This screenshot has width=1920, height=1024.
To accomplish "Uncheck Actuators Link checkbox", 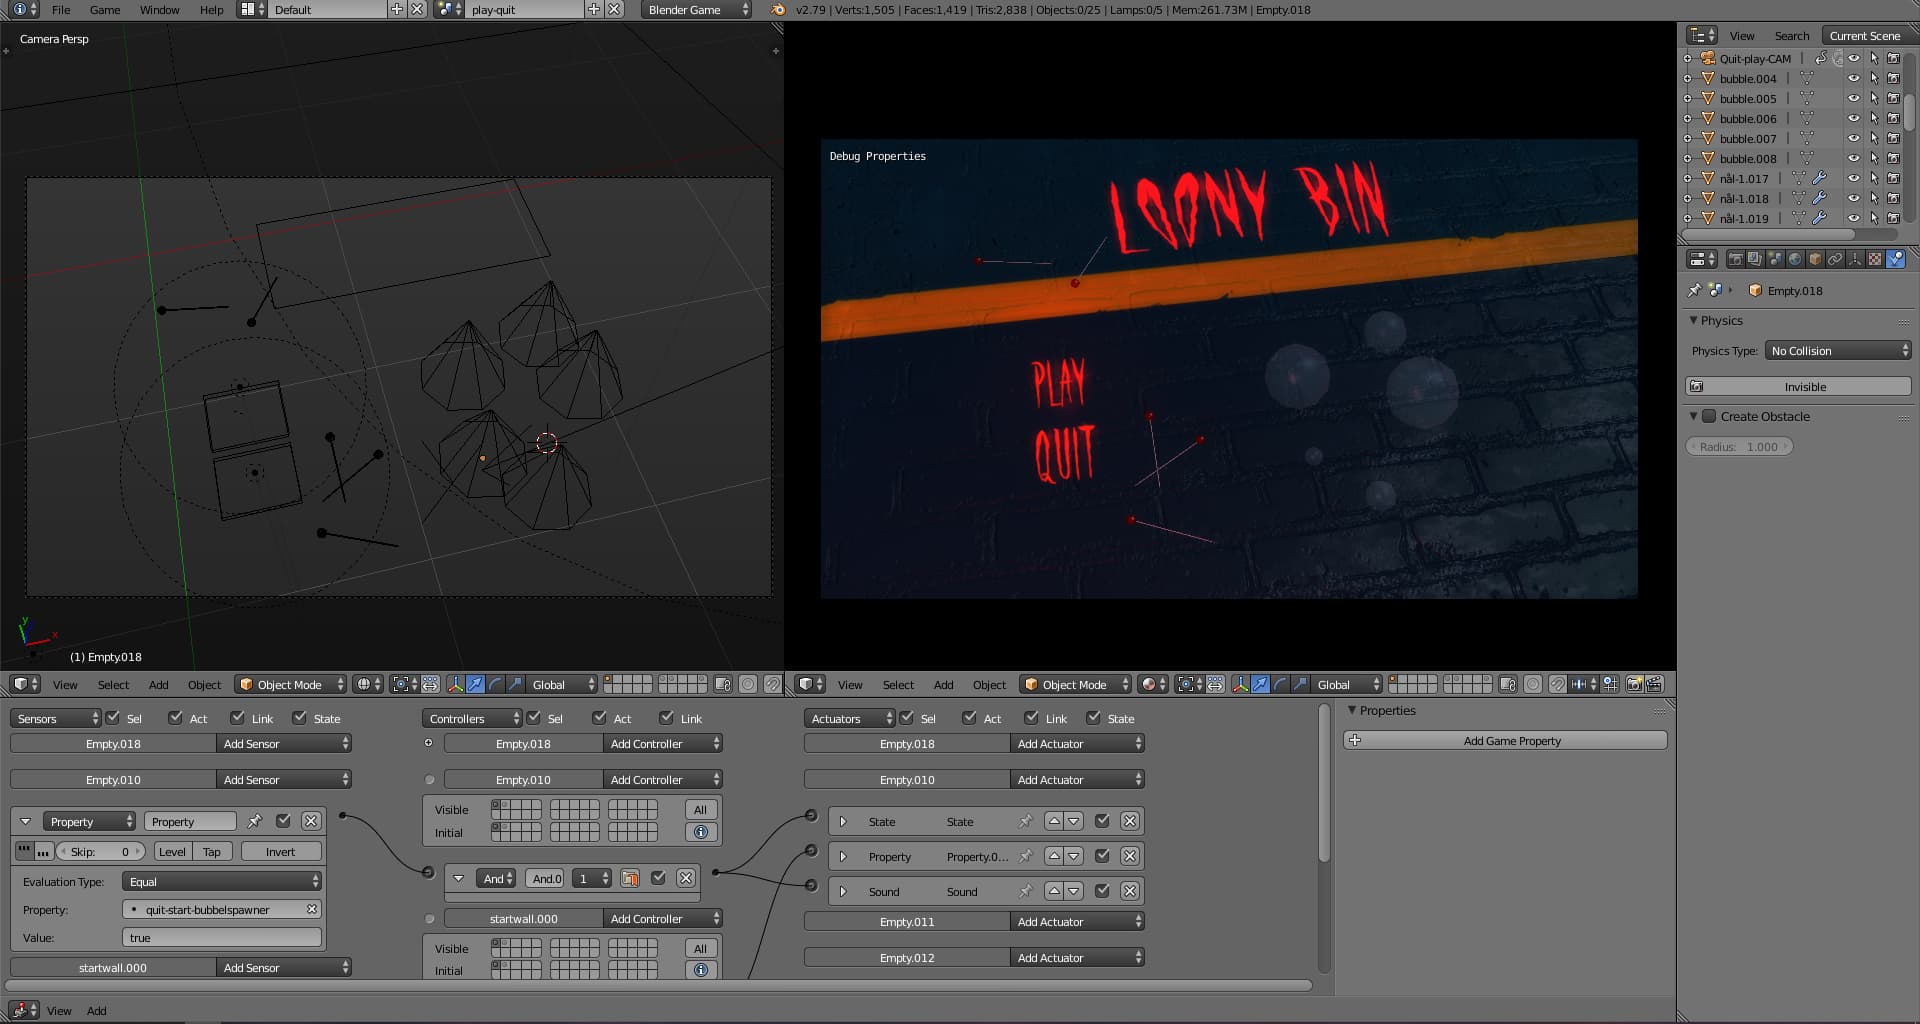I will [x=1032, y=717].
